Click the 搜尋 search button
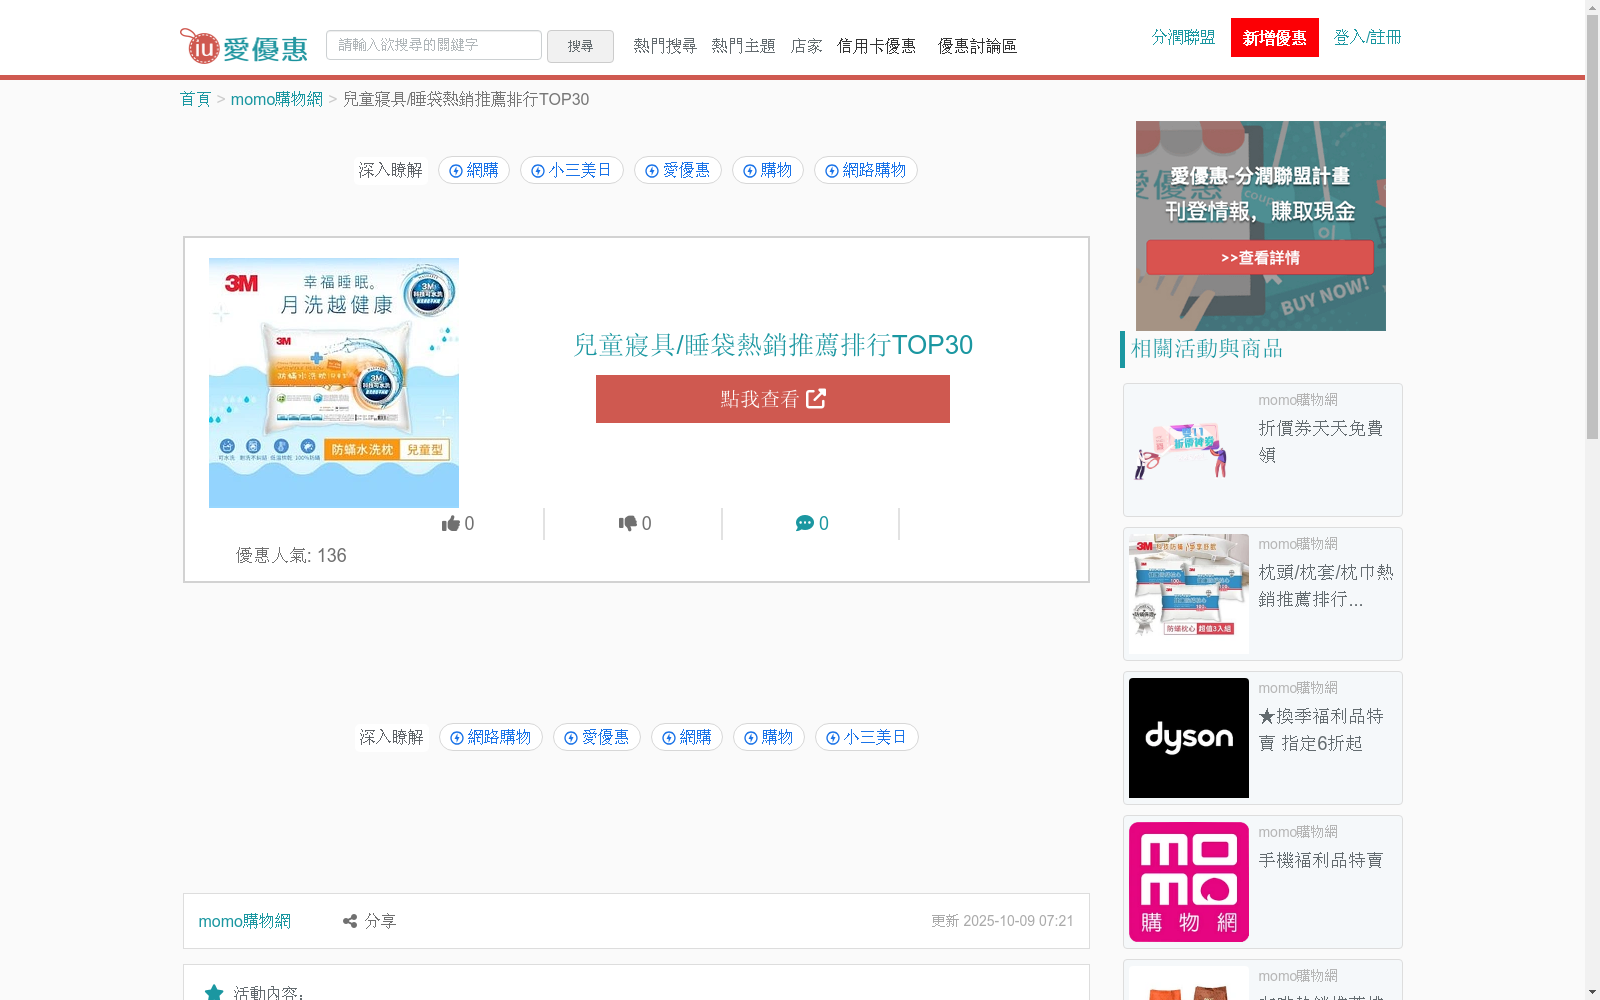 [x=580, y=46]
